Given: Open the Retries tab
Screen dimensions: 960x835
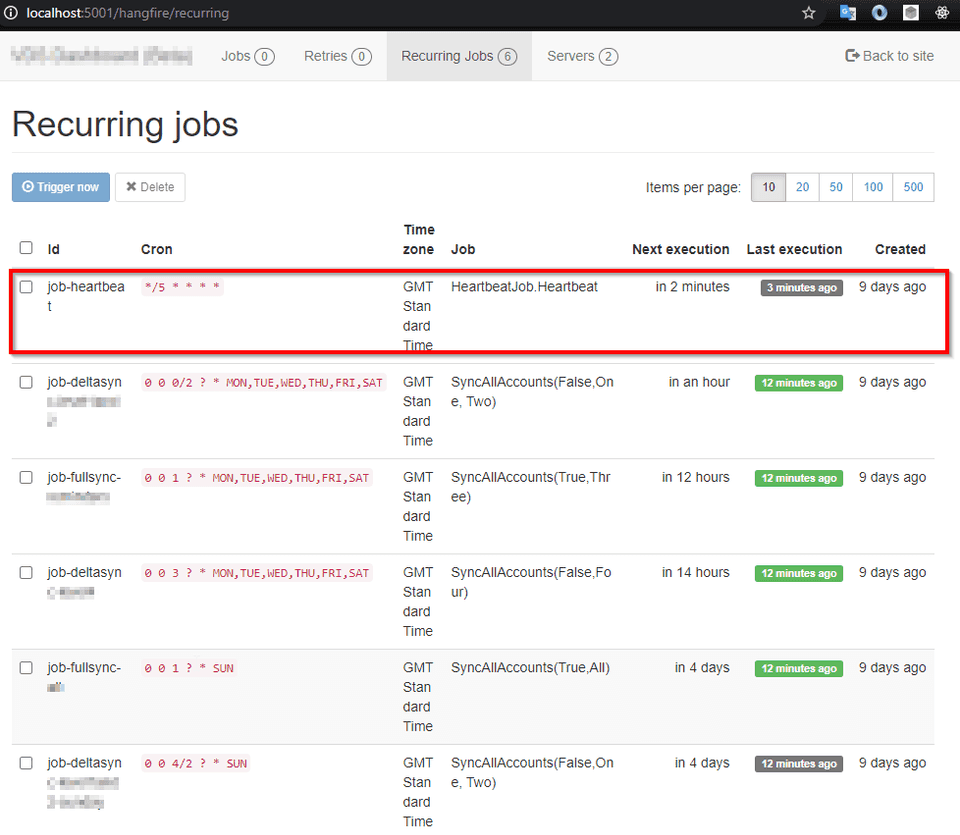Looking at the screenshot, I should click(x=337, y=56).
